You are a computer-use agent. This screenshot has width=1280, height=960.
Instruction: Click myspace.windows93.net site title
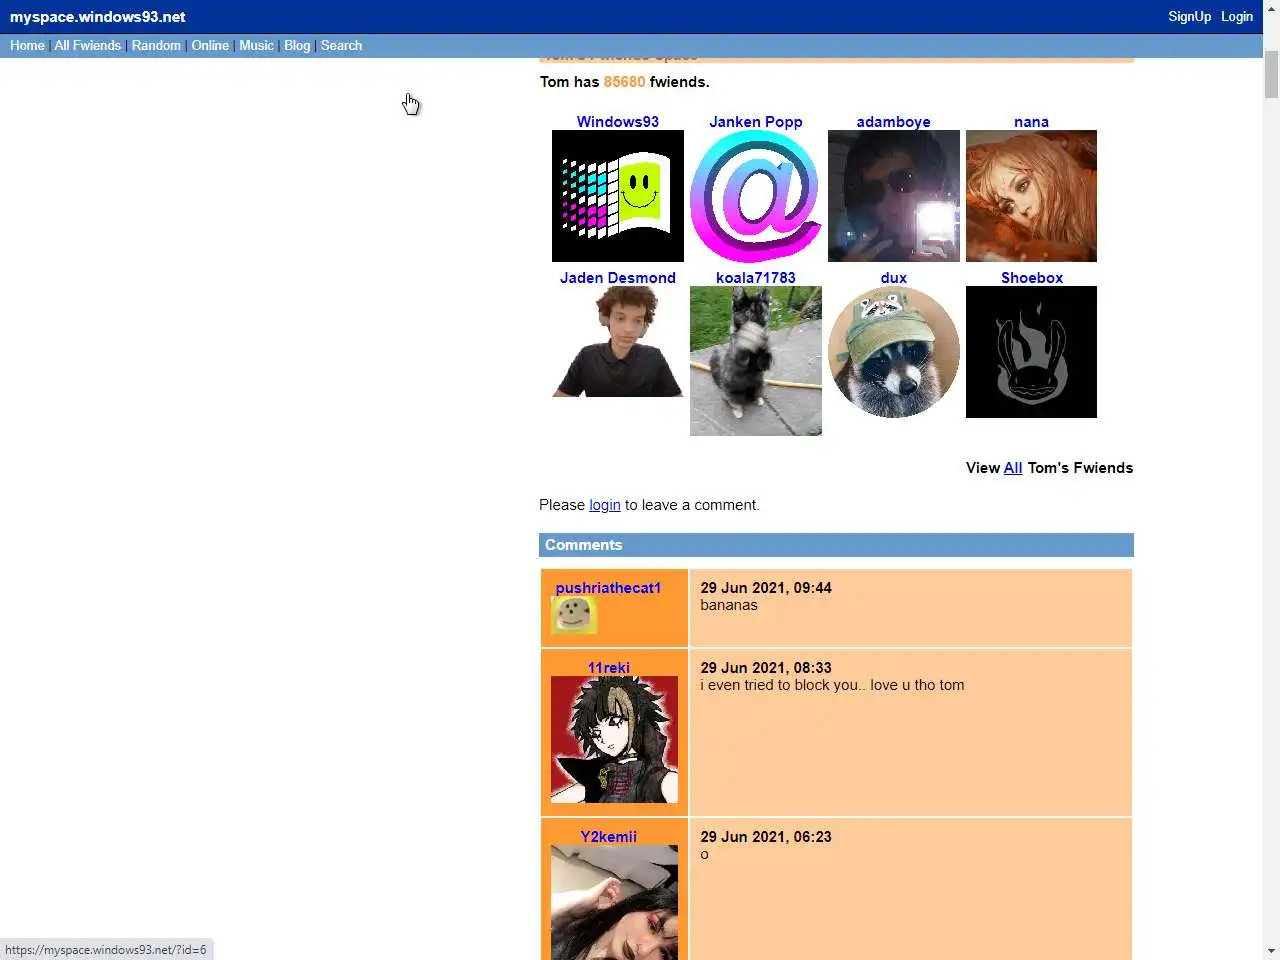coord(98,17)
